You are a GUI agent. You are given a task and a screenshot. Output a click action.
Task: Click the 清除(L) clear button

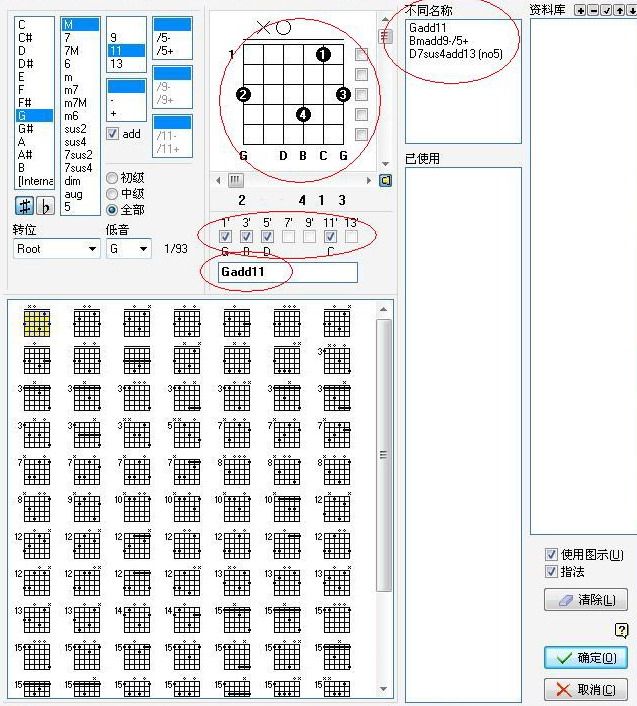(586, 600)
